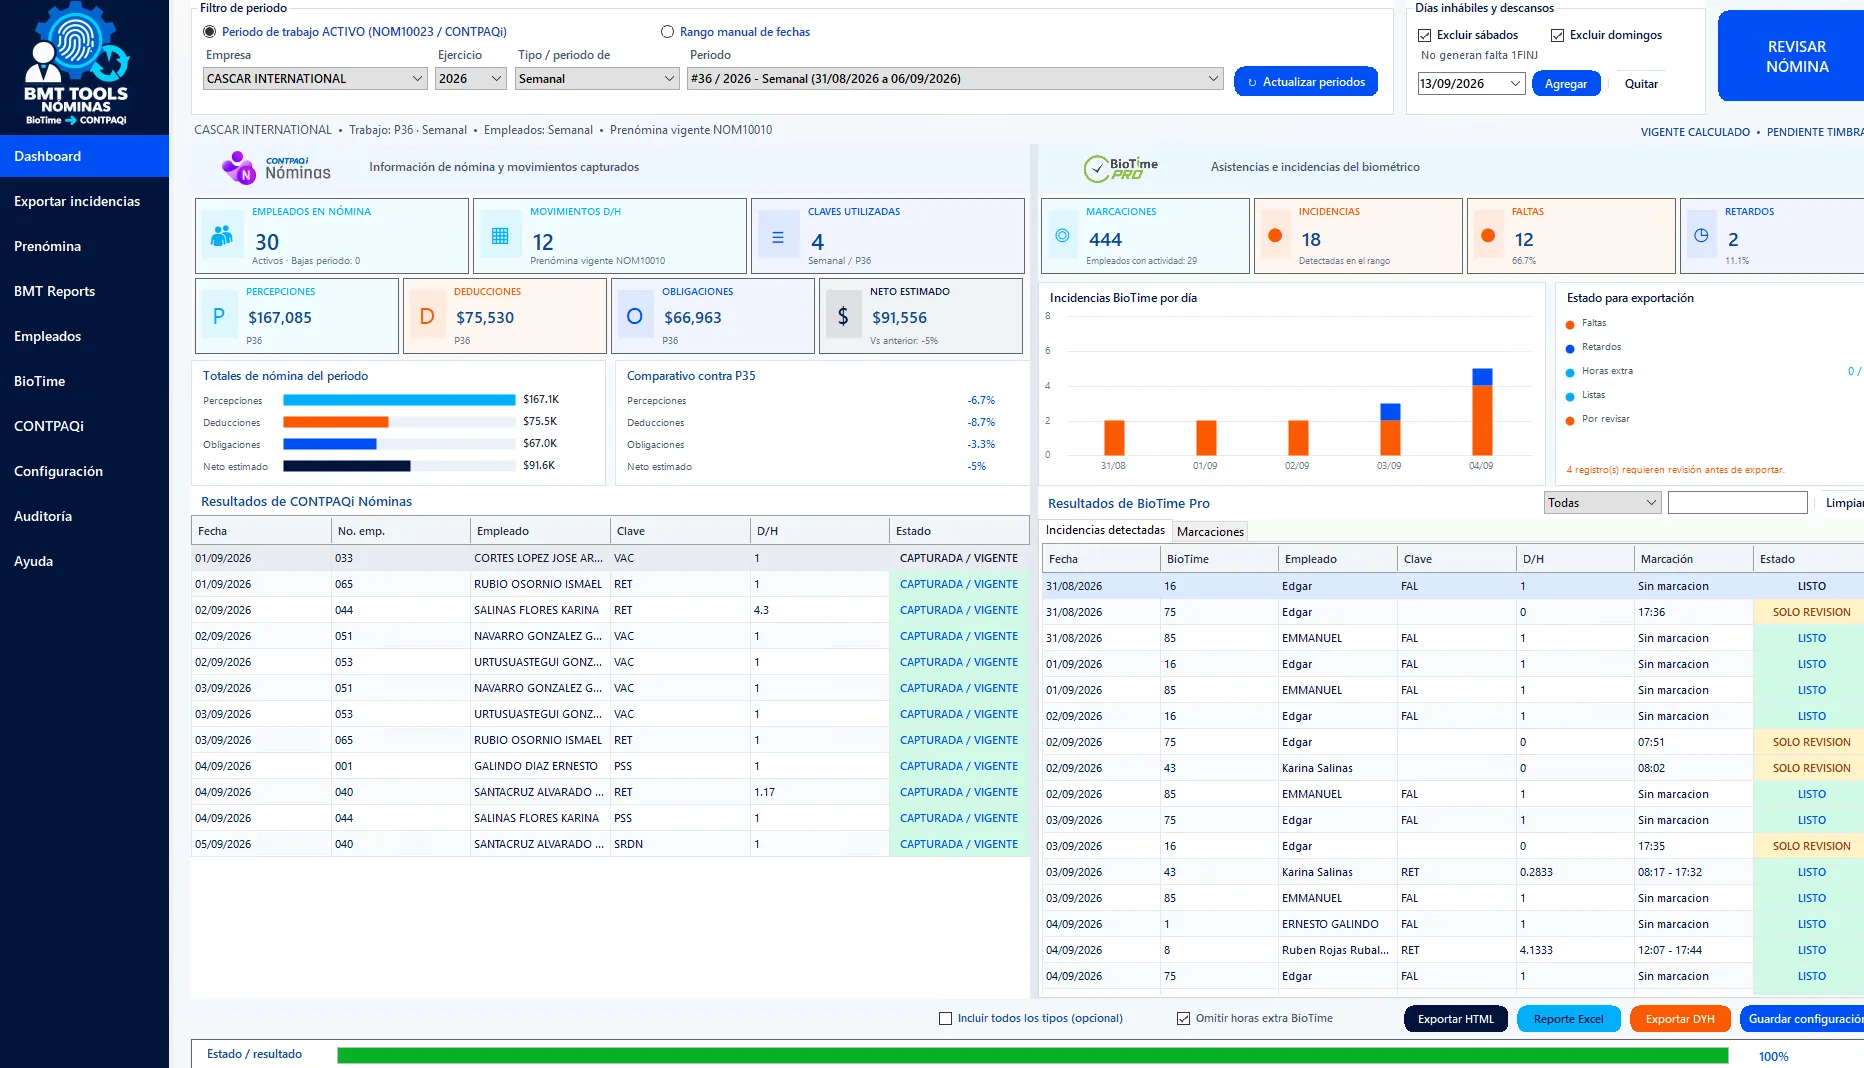This screenshot has width=1864, height=1068.
Task: Click the Reporte Excel button
Action: pos(1568,1019)
